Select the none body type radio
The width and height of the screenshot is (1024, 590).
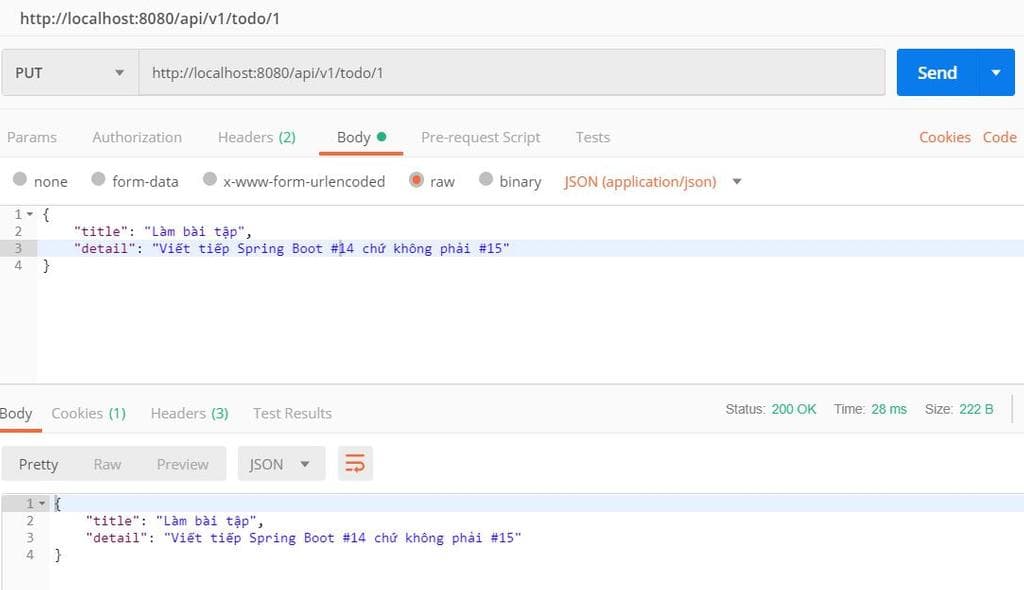[20, 179]
